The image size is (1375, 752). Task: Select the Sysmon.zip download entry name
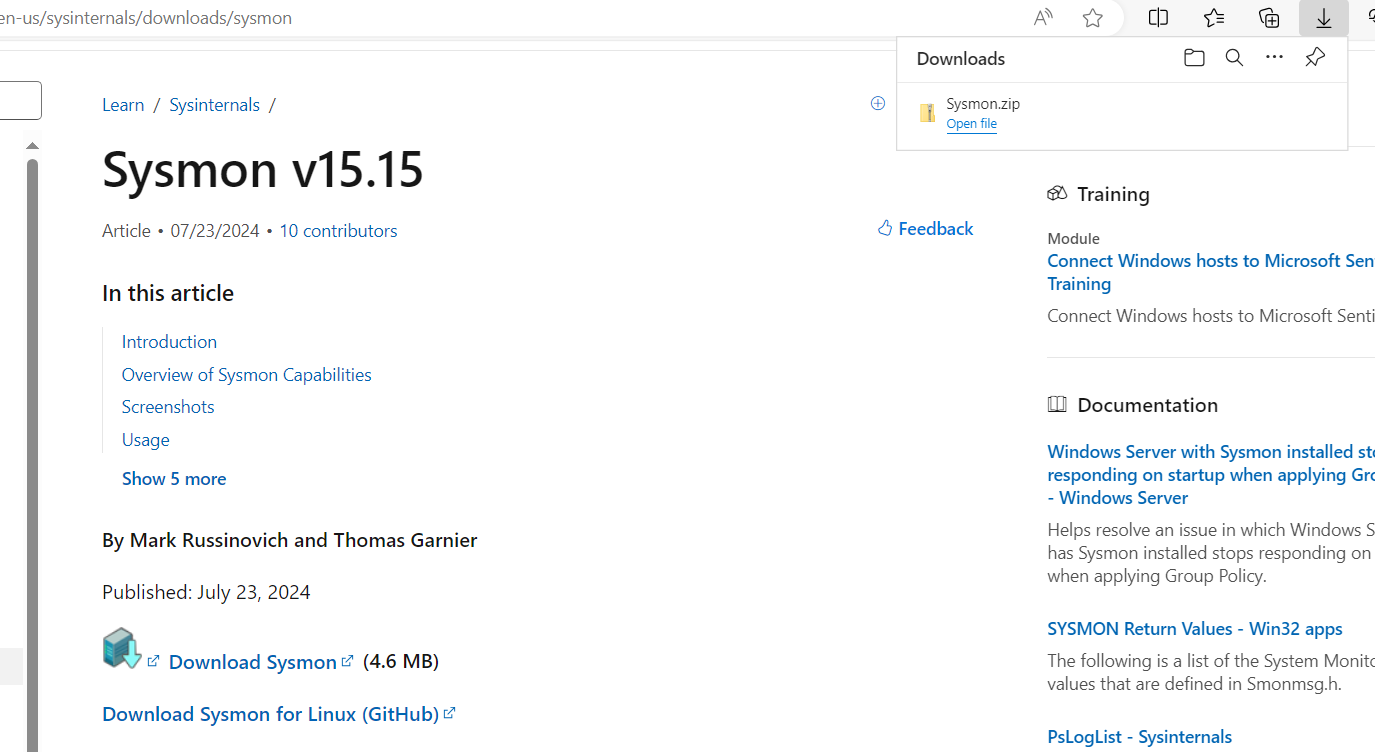(983, 103)
